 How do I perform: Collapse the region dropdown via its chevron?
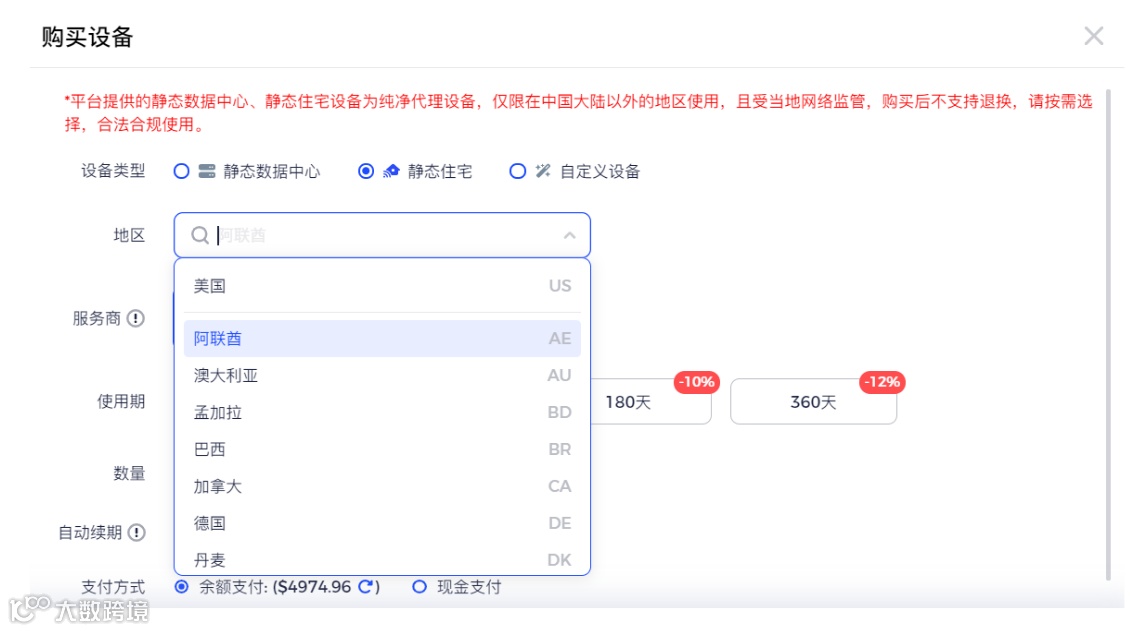point(569,235)
